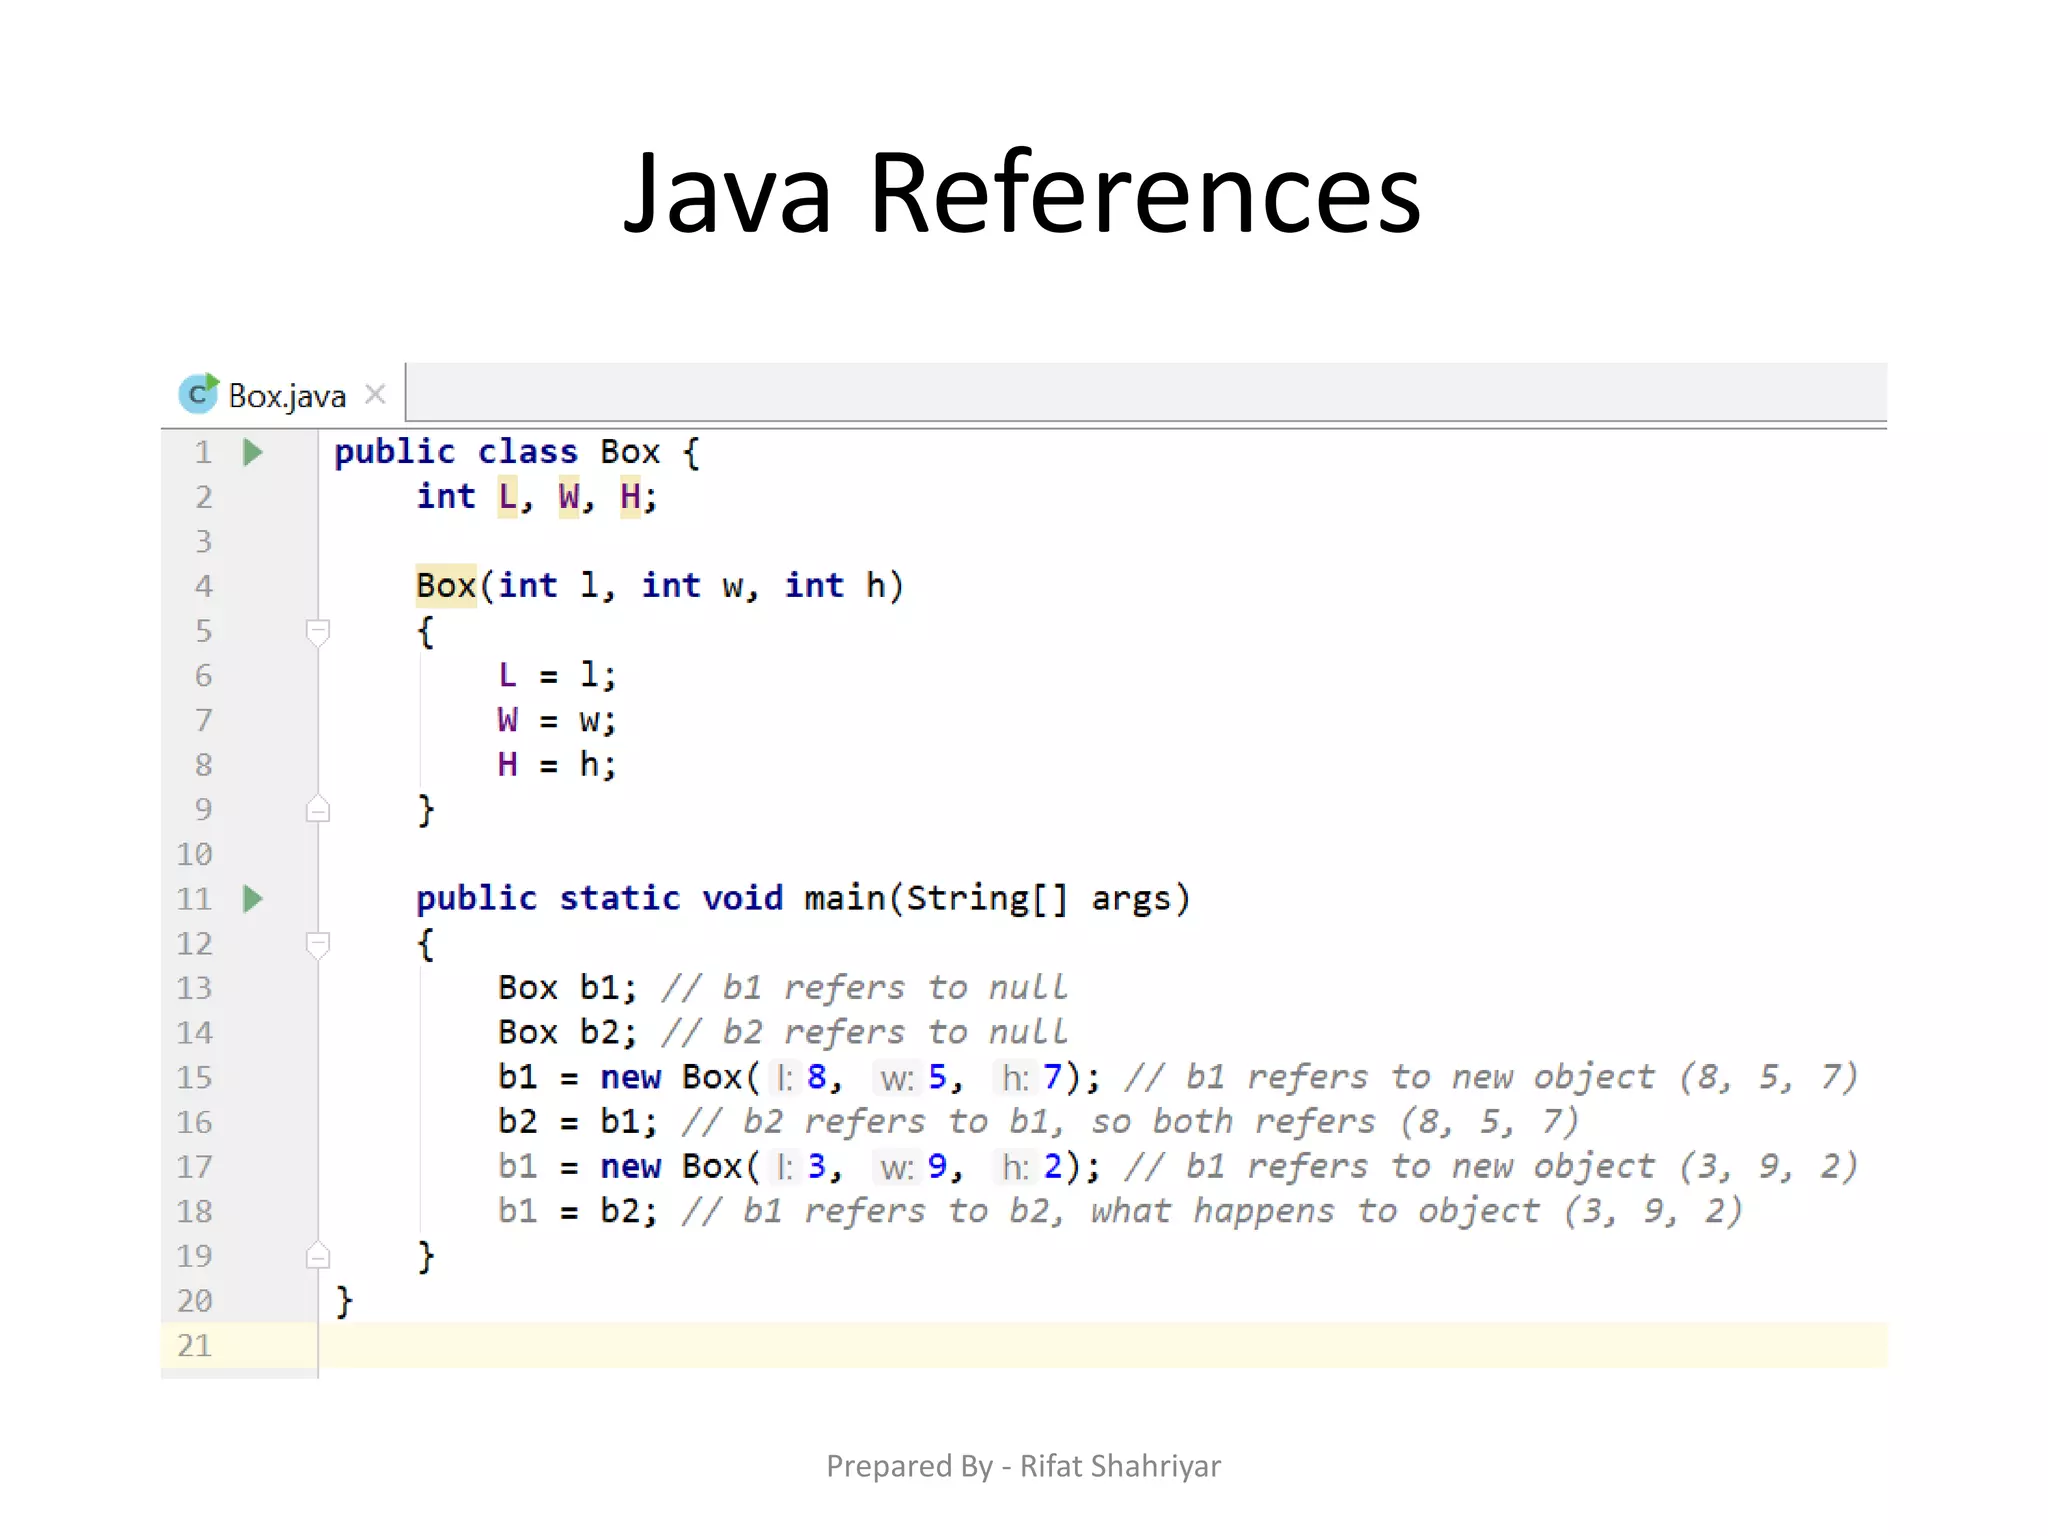Click parameter hint 'l:' before 8
This screenshot has height=1536, width=2048.
pos(785,1078)
